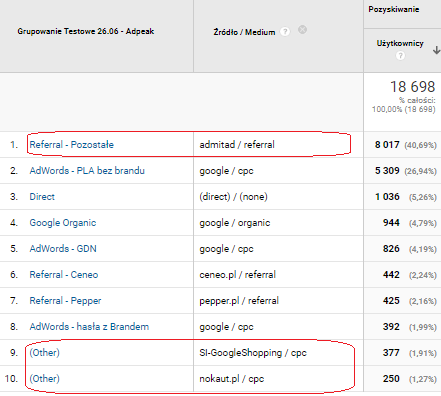The image size is (441, 396).
Task: Click the 1 036 users value
Action: pyautogui.click(x=387, y=197)
